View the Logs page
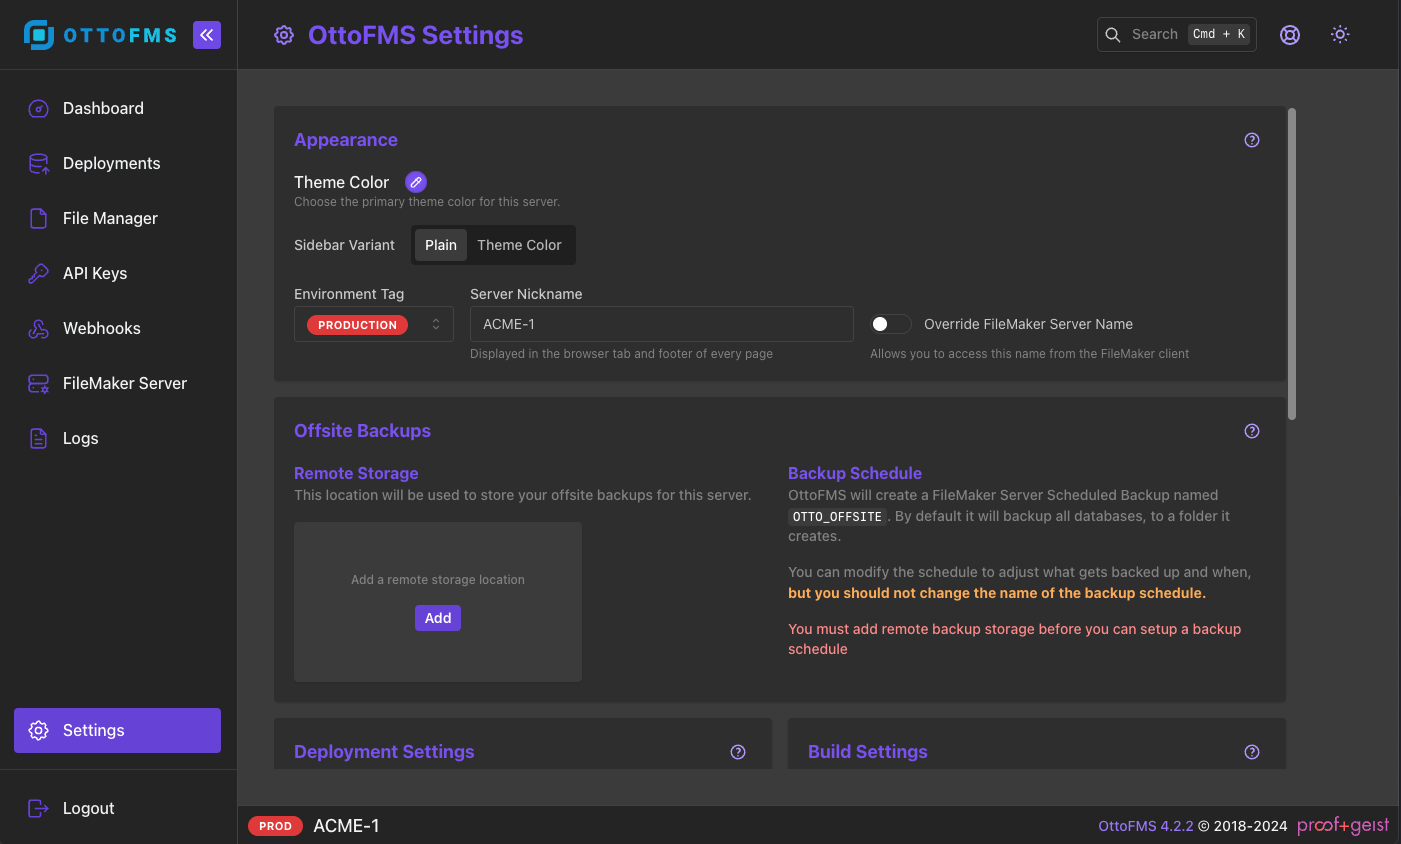 [x=118, y=438]
